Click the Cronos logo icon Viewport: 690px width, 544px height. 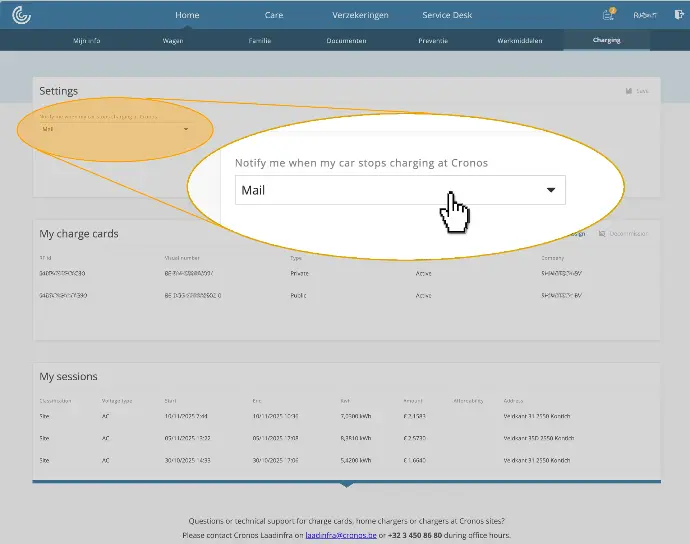[x=21, y=15]
